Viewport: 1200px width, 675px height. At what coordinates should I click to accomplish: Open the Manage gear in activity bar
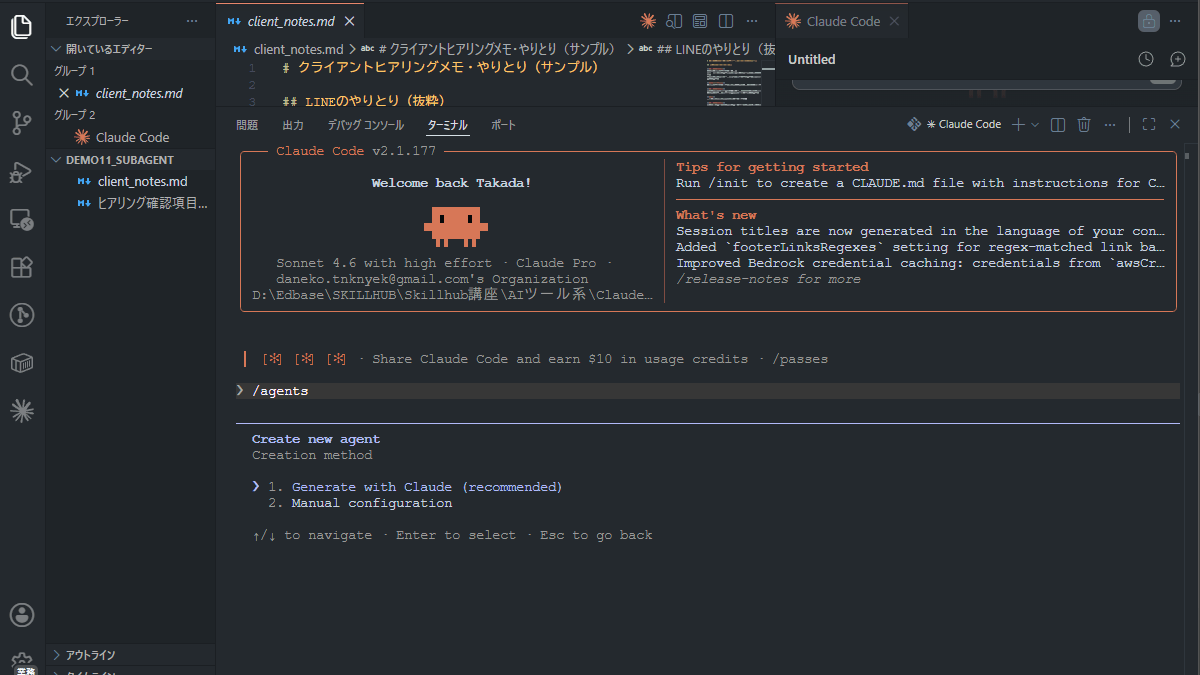click(21, 661)
